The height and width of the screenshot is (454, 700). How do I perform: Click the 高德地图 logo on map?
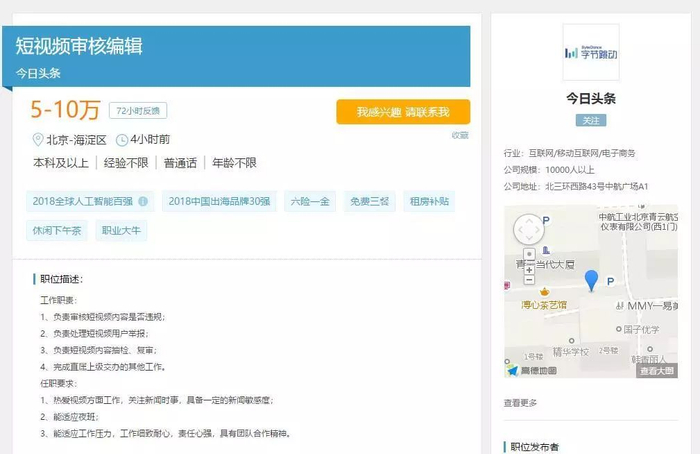pyautogui.click(x=532, y=371)
